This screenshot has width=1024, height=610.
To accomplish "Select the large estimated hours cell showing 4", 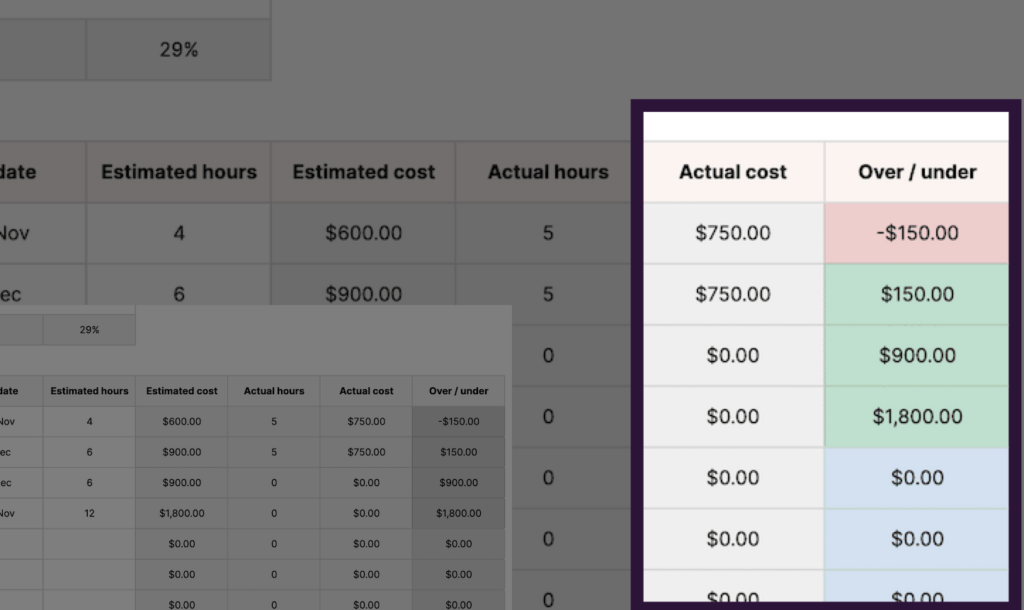I will pyautogui.click(x=178, y=233).
